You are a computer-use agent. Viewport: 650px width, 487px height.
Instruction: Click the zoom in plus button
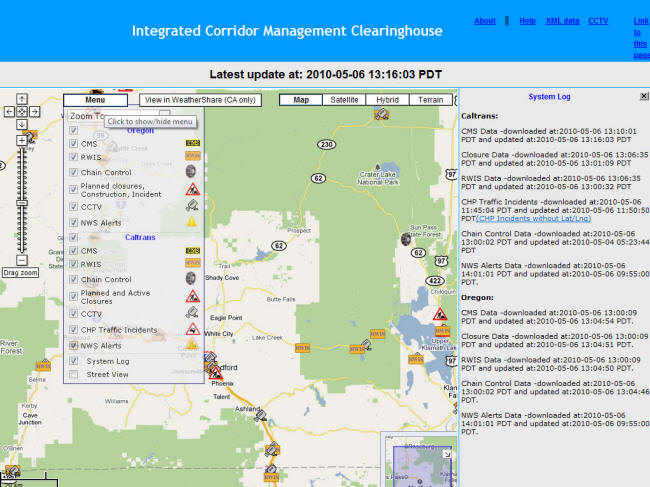click(x=22, y=141)
